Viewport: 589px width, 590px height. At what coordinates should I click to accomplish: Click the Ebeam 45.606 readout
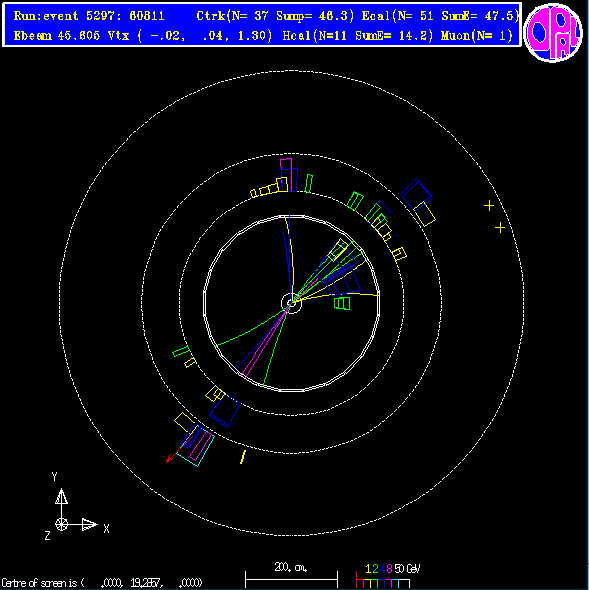point(57,36)
